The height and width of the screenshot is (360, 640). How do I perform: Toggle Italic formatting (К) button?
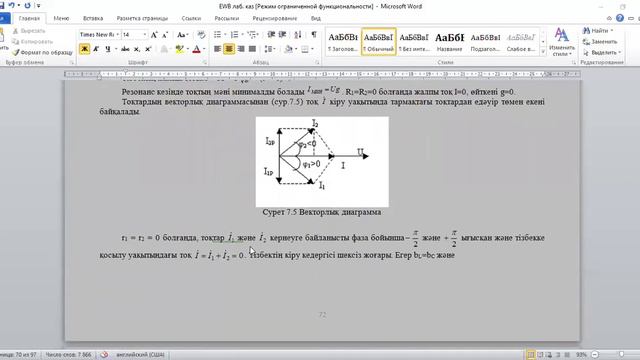(96, 49)
